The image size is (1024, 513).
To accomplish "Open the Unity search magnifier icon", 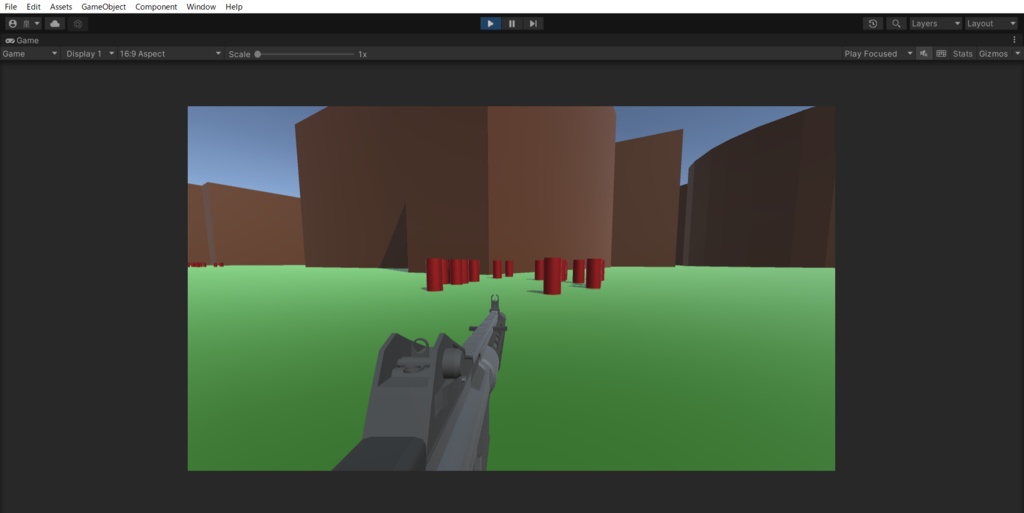I will (896, 23).
